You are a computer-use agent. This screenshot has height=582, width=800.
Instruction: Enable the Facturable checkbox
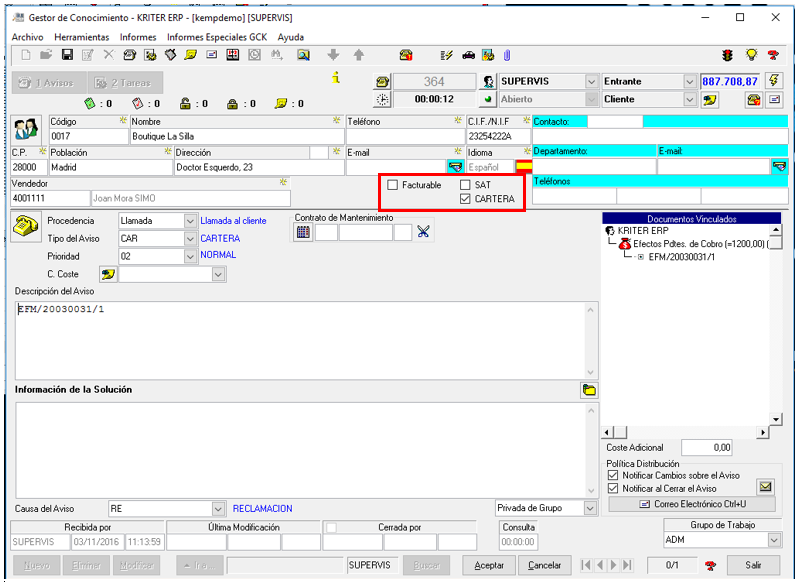pyautogui.click(x=393, y=185)
